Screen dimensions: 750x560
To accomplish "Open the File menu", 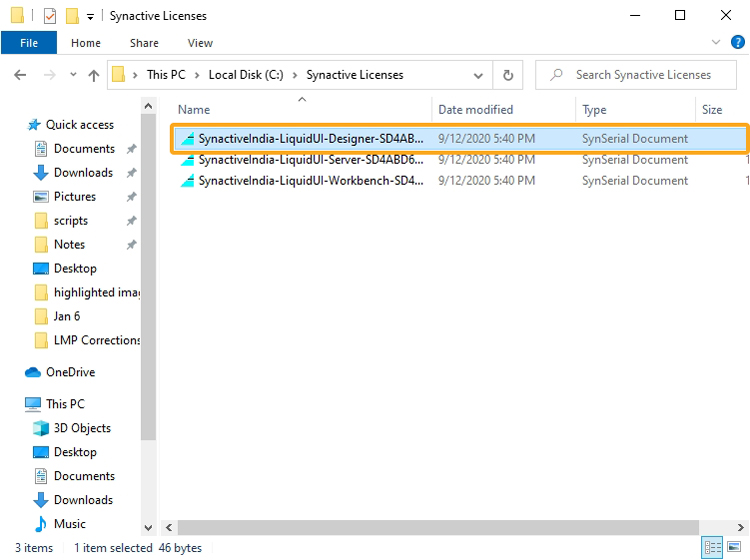I will click(29, 43).
